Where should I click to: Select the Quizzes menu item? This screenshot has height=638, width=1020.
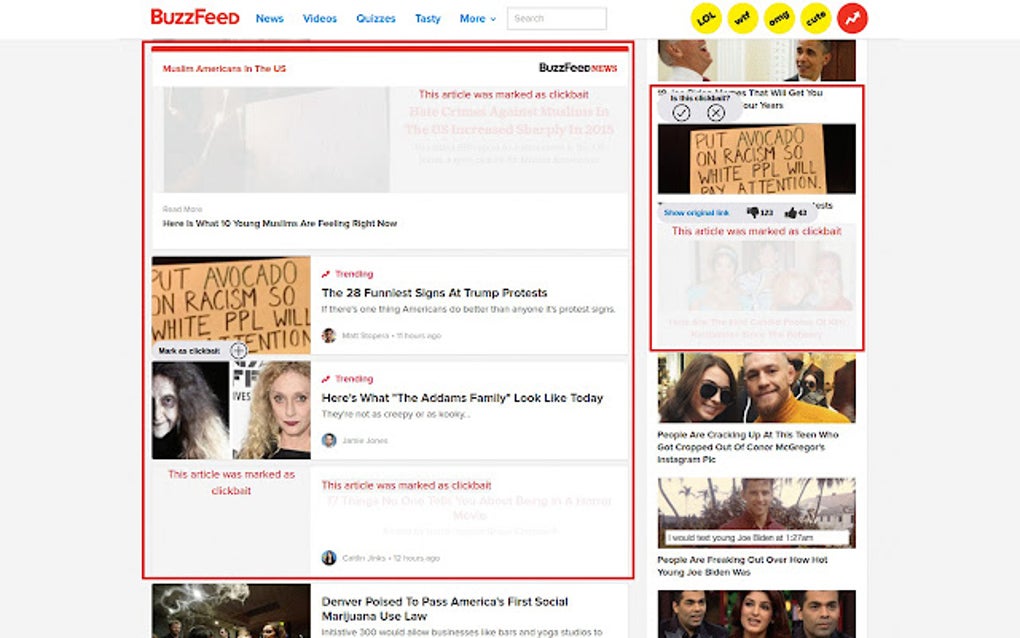click(x=375, y=18)
